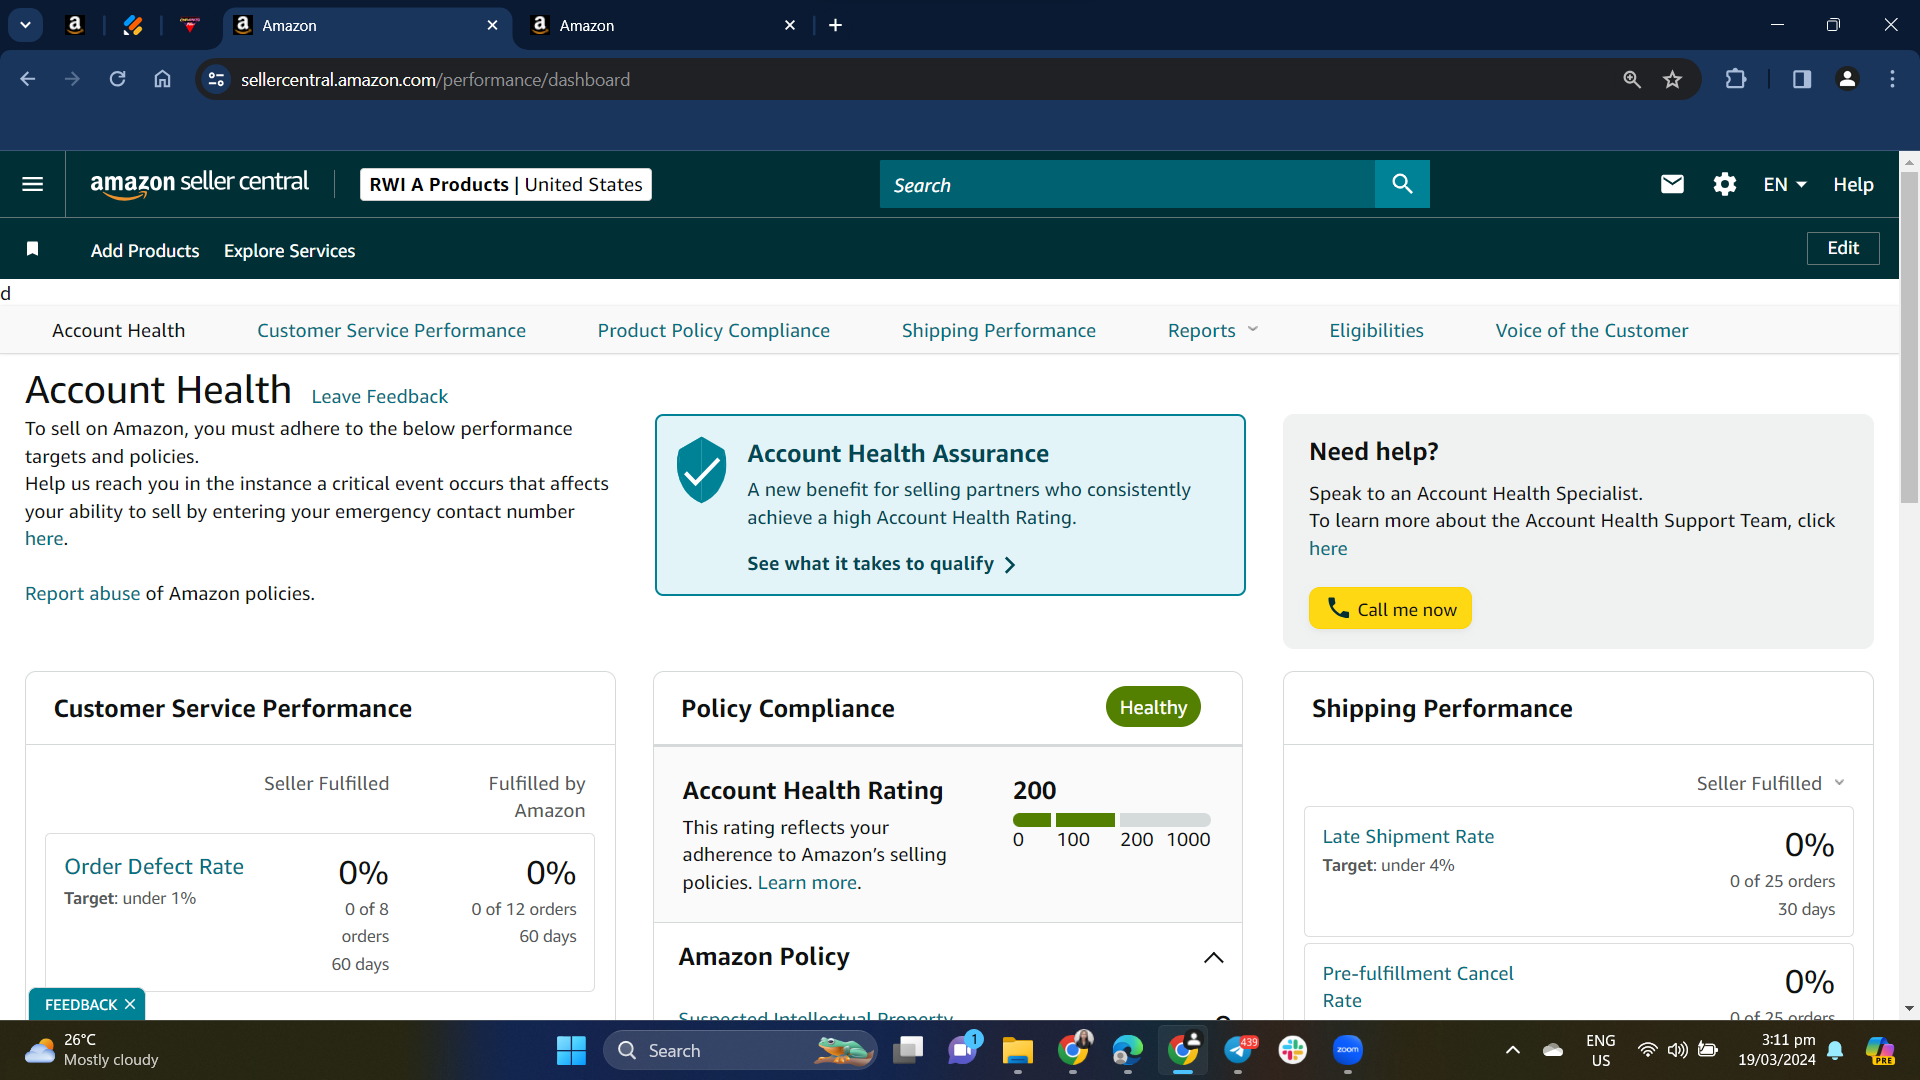Switch to the Account Health tab
This screenshot has height=1080, width=1920.
click(118, 330)
